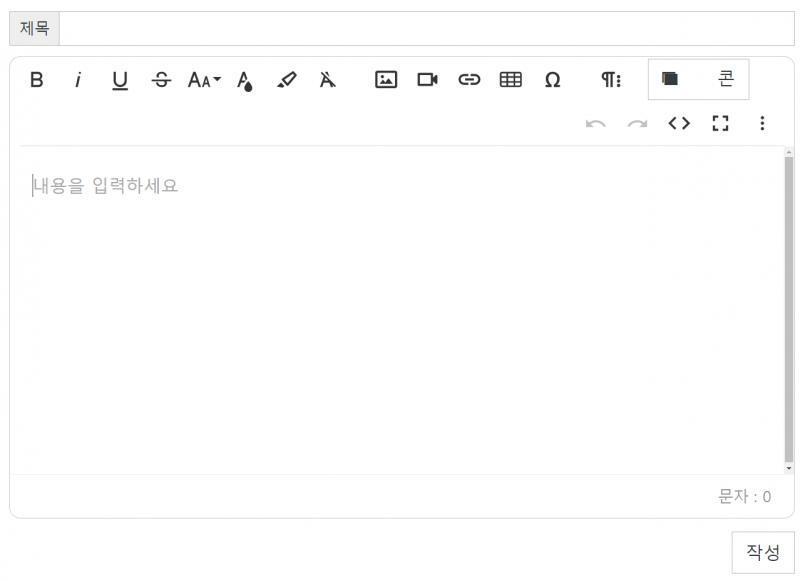Switch to HTML code view
The image size is (800, 581).
click(679, 123)
